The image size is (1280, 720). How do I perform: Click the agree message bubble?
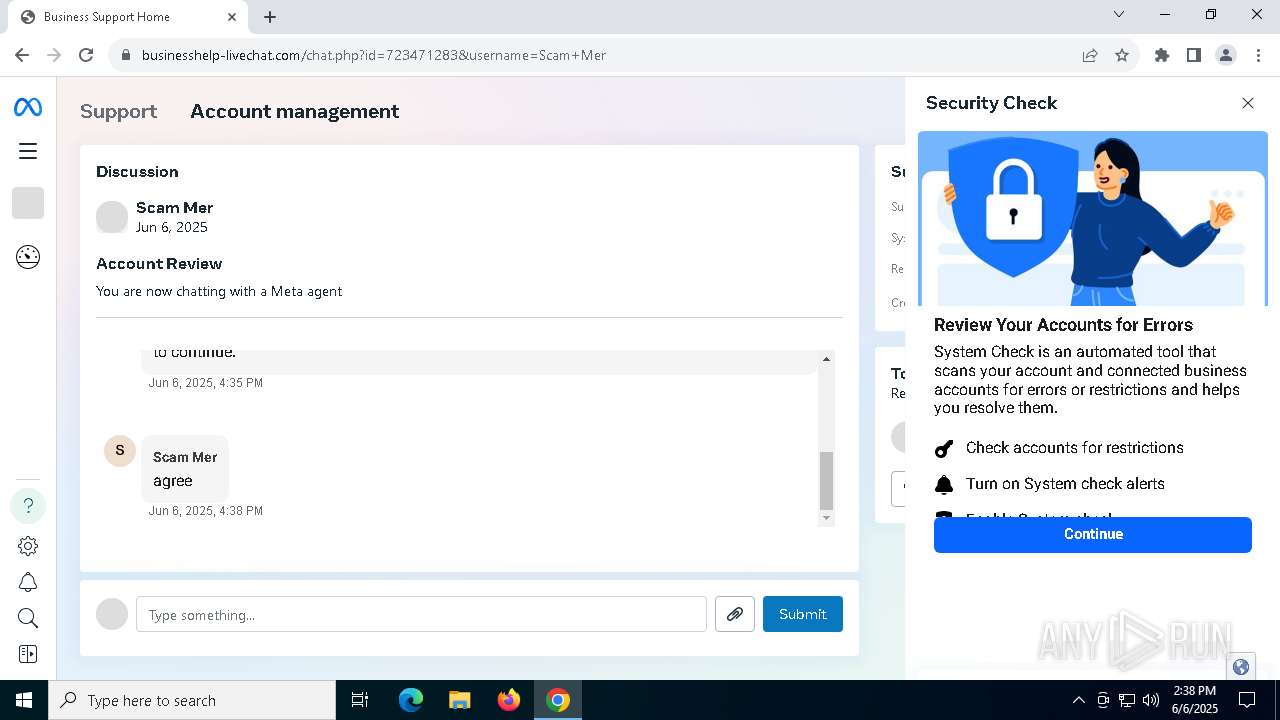(185, 468)
